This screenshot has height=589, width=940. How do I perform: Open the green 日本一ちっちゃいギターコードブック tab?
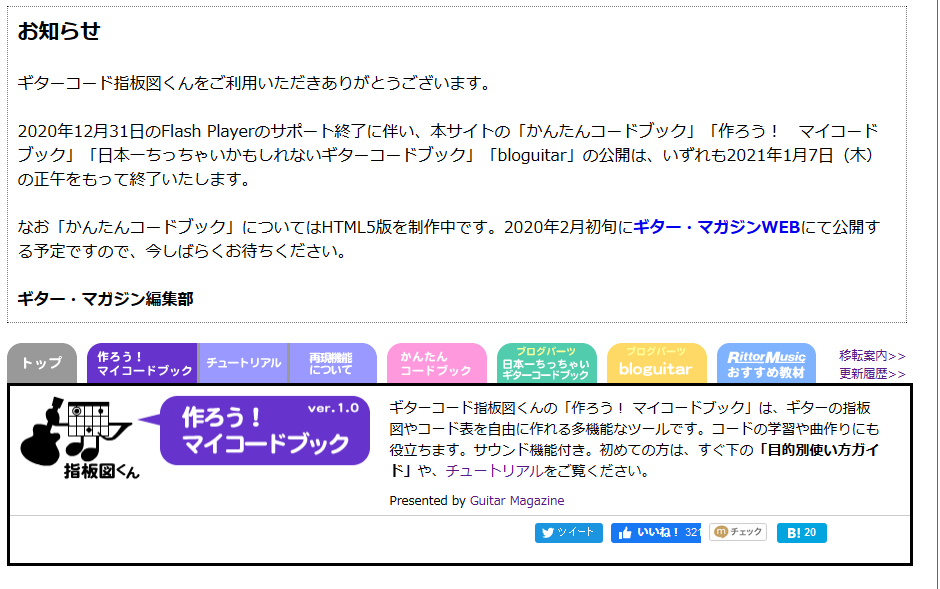[547, 363]
